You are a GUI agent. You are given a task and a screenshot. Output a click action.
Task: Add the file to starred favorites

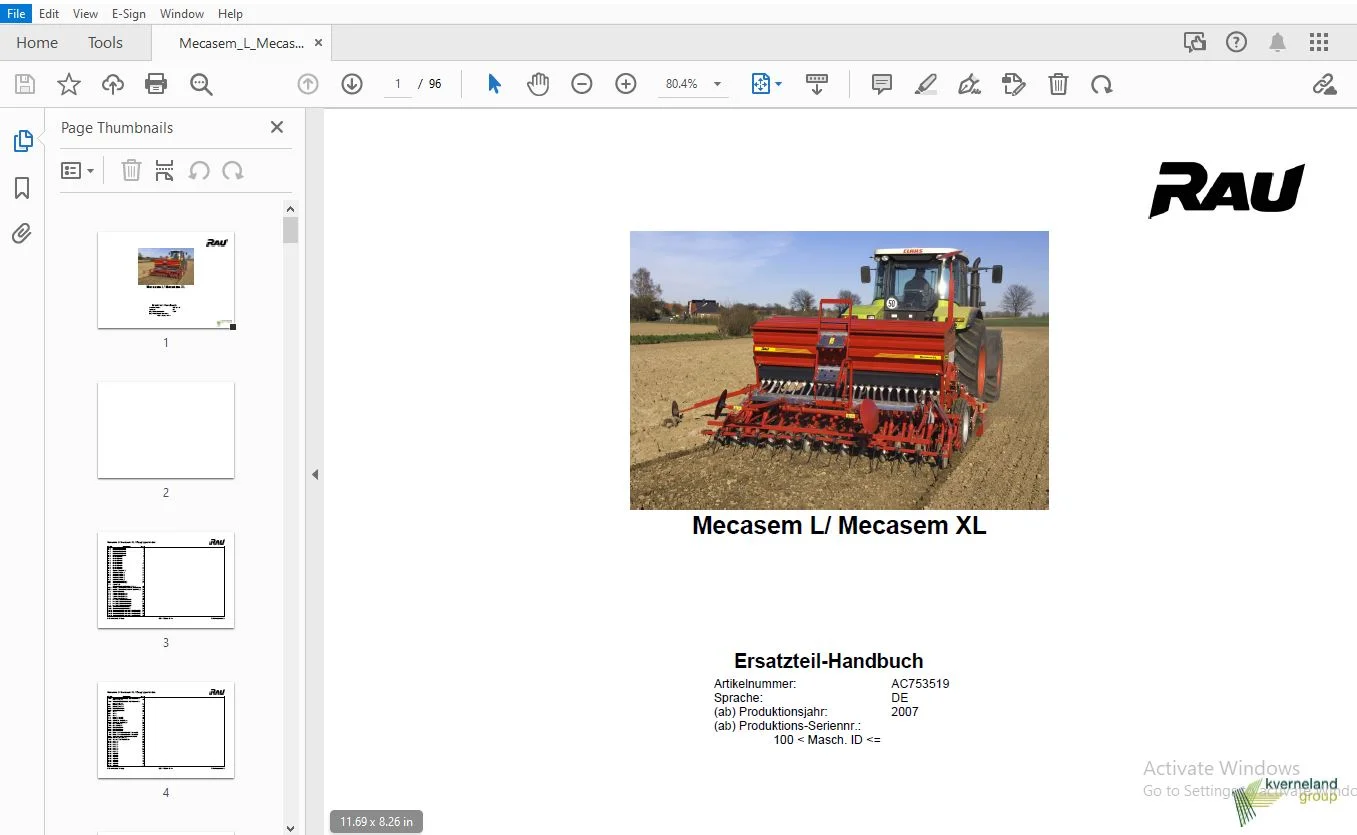(x=68, y=85)
